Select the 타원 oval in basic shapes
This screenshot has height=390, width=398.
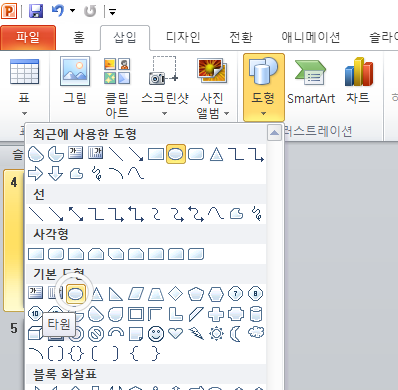(76, 294)
